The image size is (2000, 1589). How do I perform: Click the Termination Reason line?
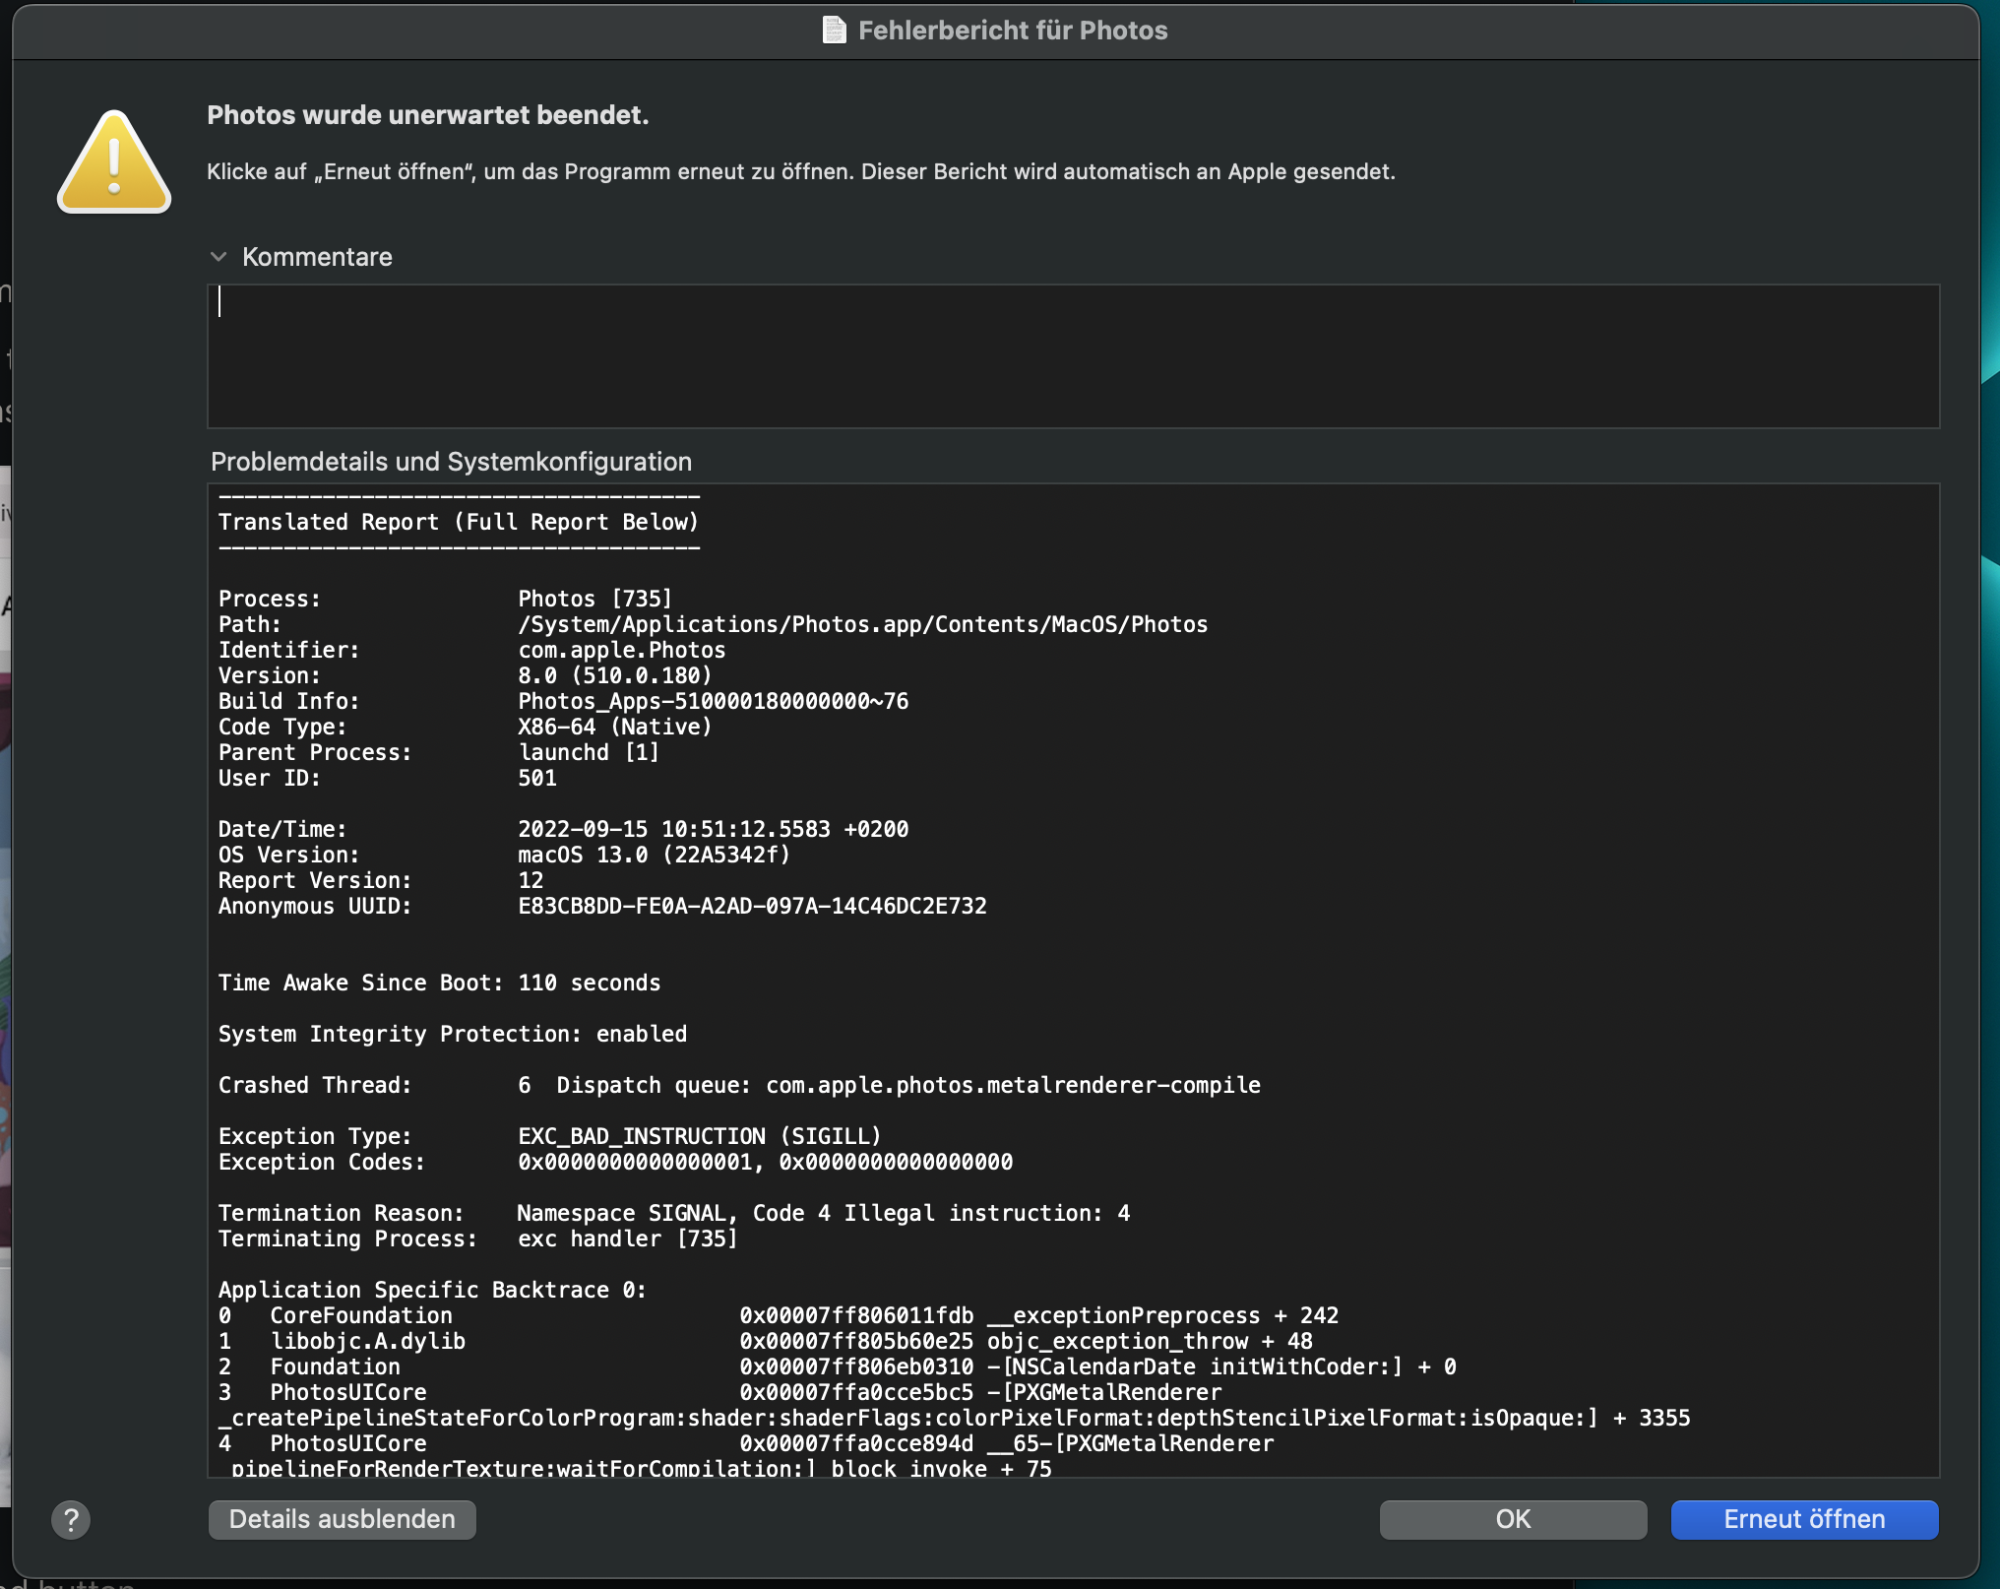click(673, 1213)
